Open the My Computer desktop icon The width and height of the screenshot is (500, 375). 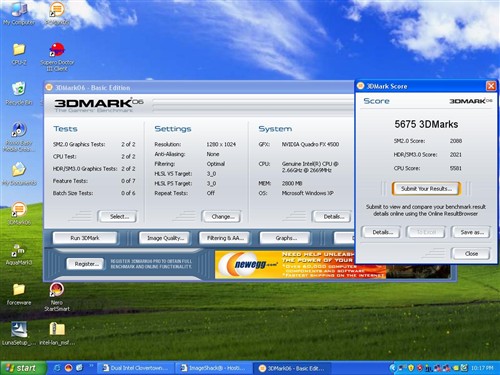[x=19, y=13]
